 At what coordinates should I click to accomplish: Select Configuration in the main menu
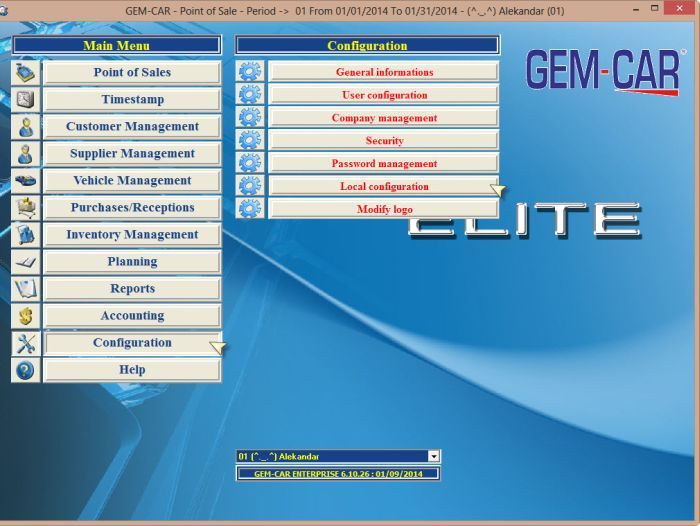coord(132,343)
